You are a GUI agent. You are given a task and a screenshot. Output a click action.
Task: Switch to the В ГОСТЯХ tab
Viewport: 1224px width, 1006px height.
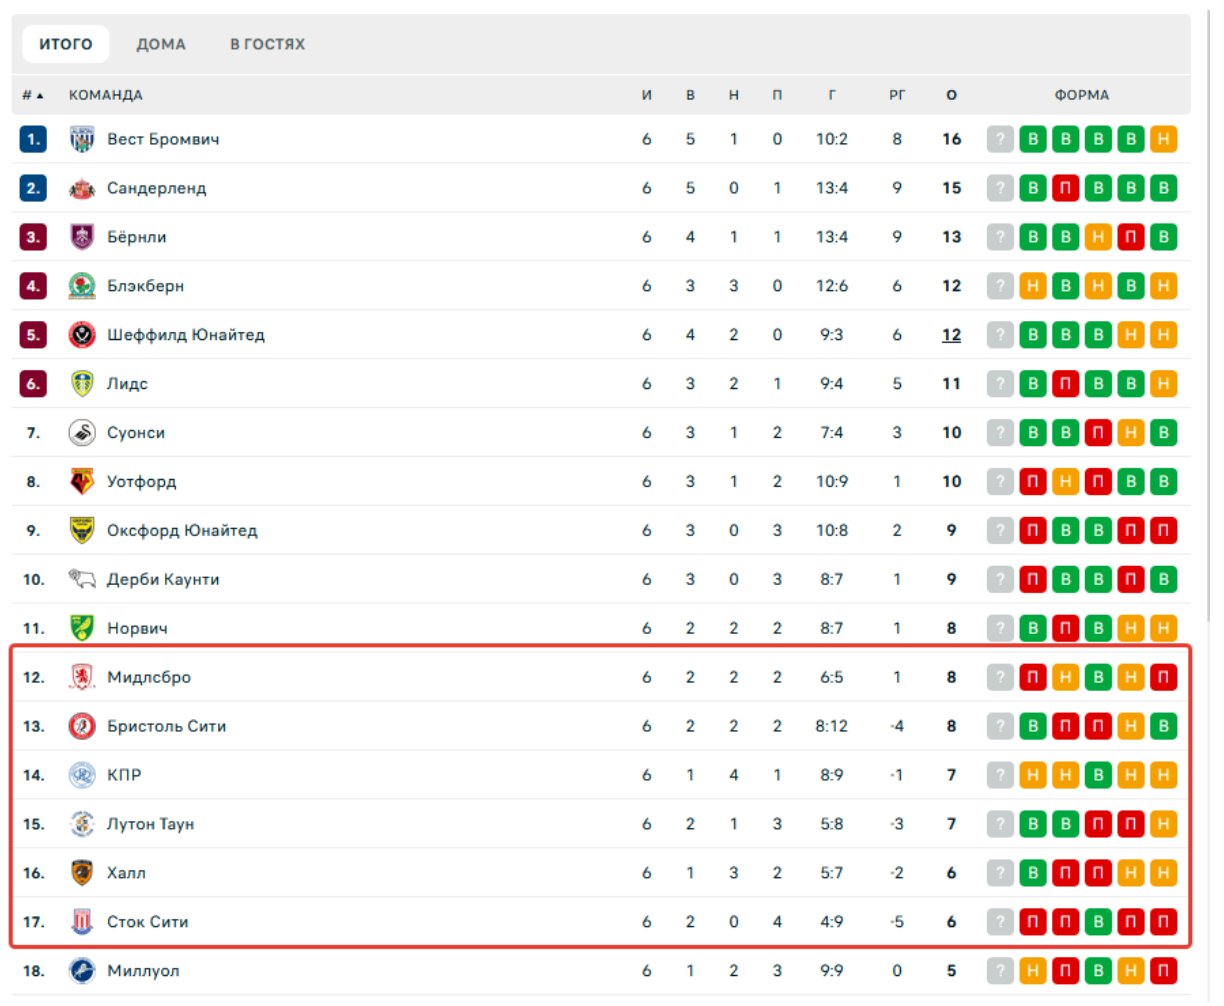267,44
